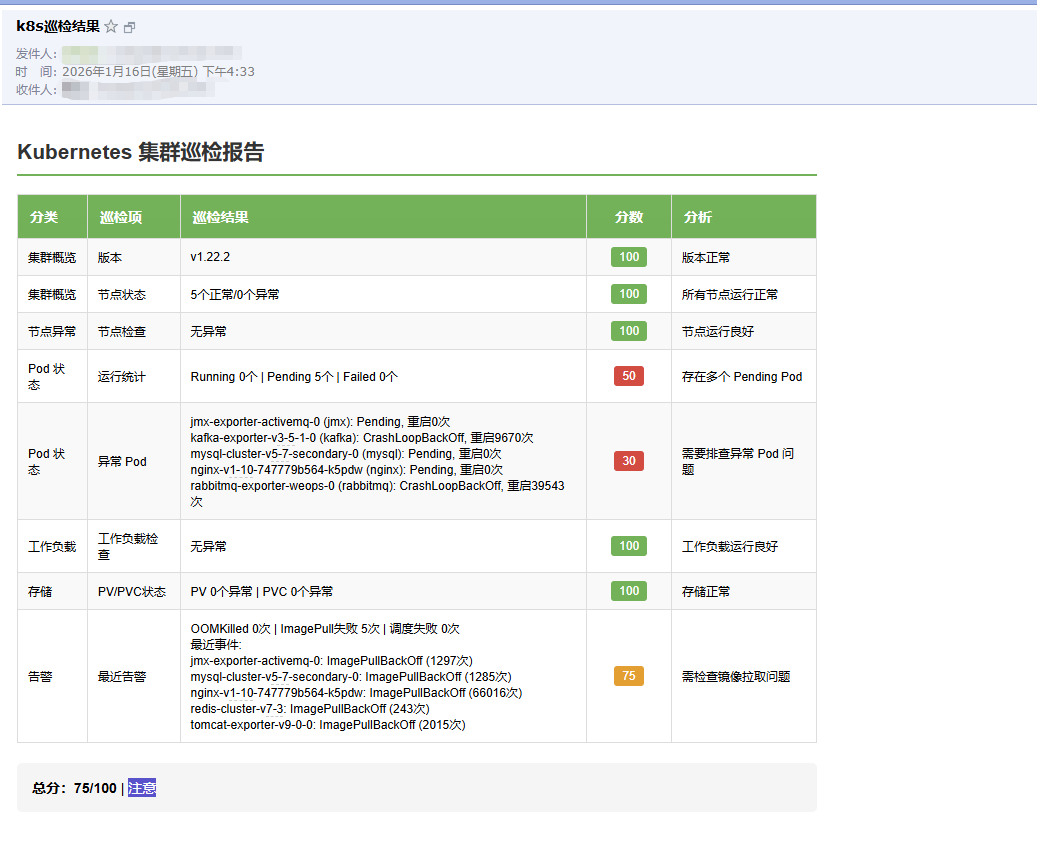The height and width of the screenshot is (849, 1037).
Task: Select rabbitmq-exporter-weops-0 CrashLoopBackOff line
Action: (378, 493)
